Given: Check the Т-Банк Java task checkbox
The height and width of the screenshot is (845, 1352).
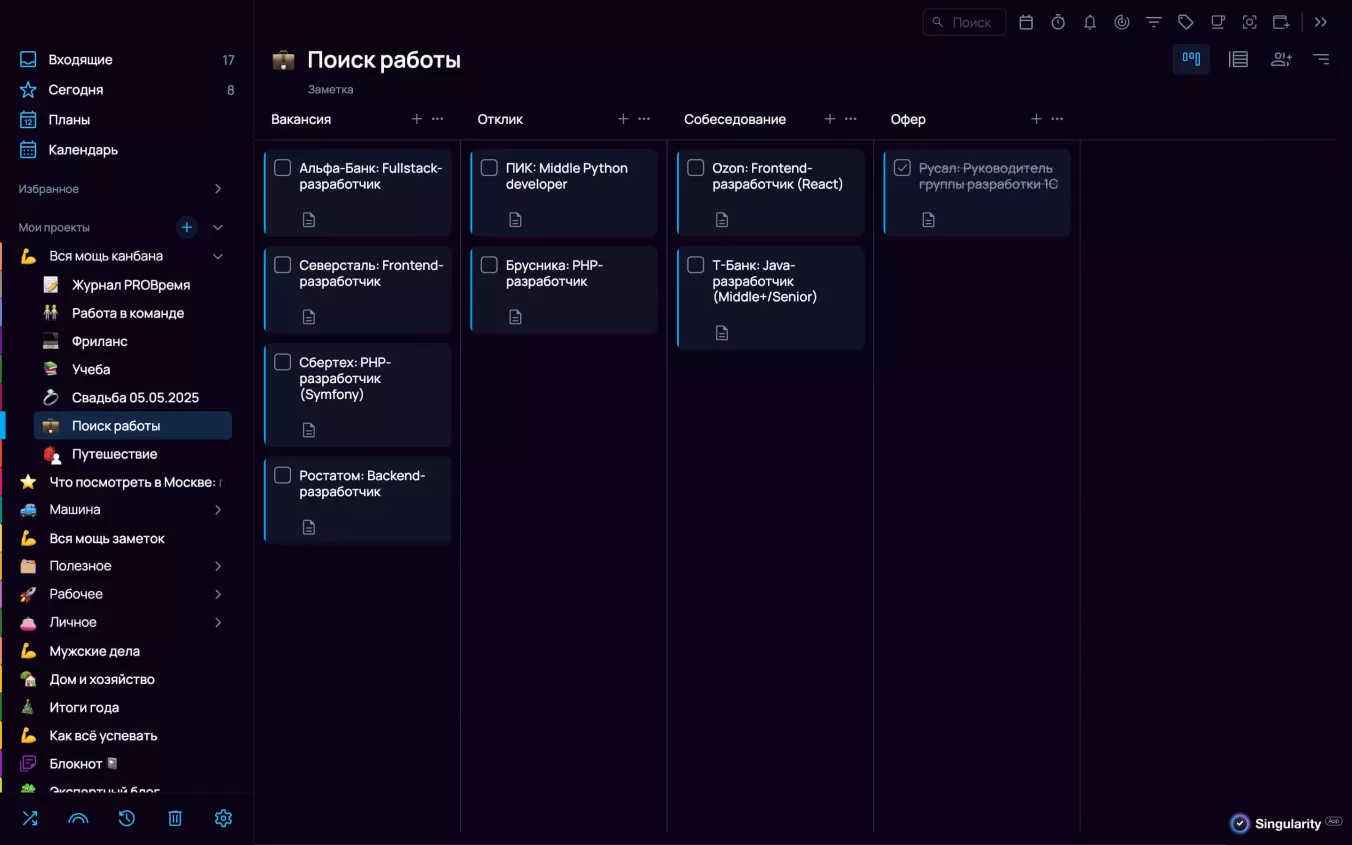Looking at the screenshot, I should [696, 265].
